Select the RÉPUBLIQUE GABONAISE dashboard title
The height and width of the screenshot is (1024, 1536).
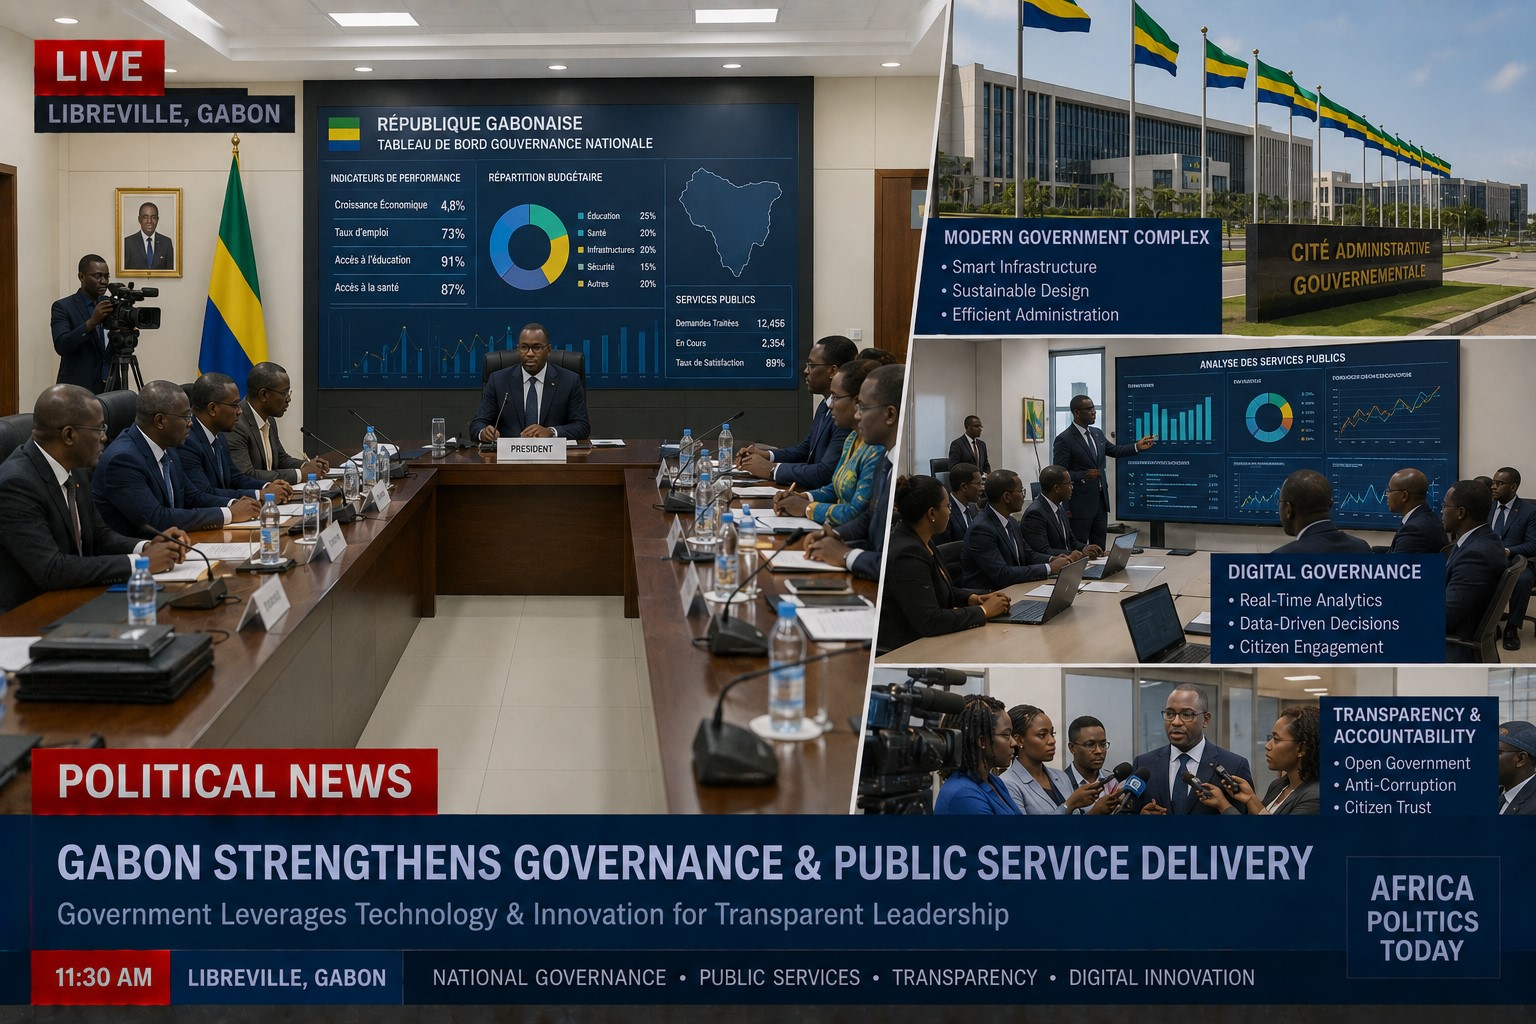click(x=479, y=124)
